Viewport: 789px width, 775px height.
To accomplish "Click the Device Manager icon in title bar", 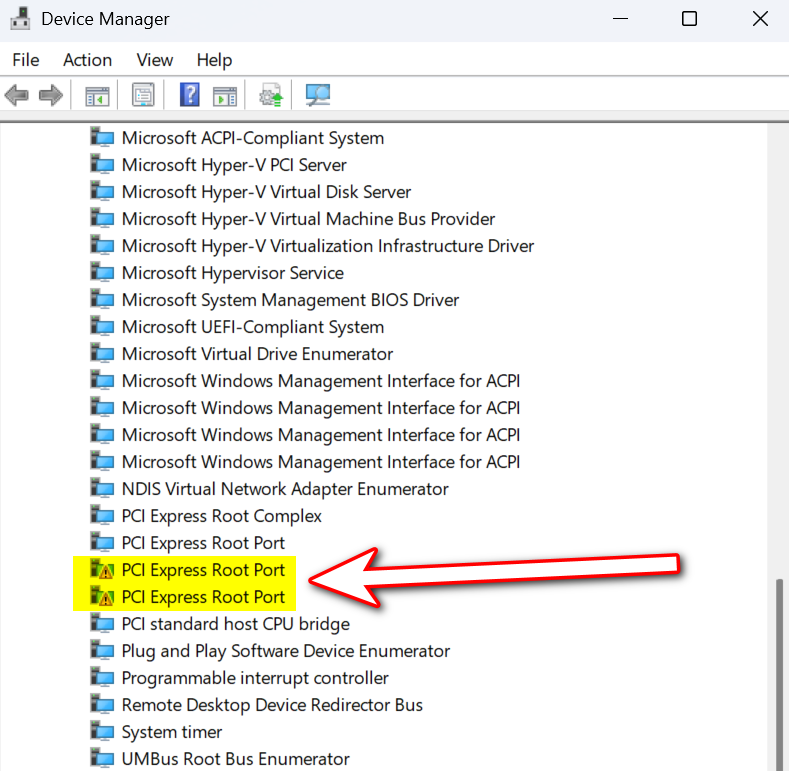I will (20, 19).
